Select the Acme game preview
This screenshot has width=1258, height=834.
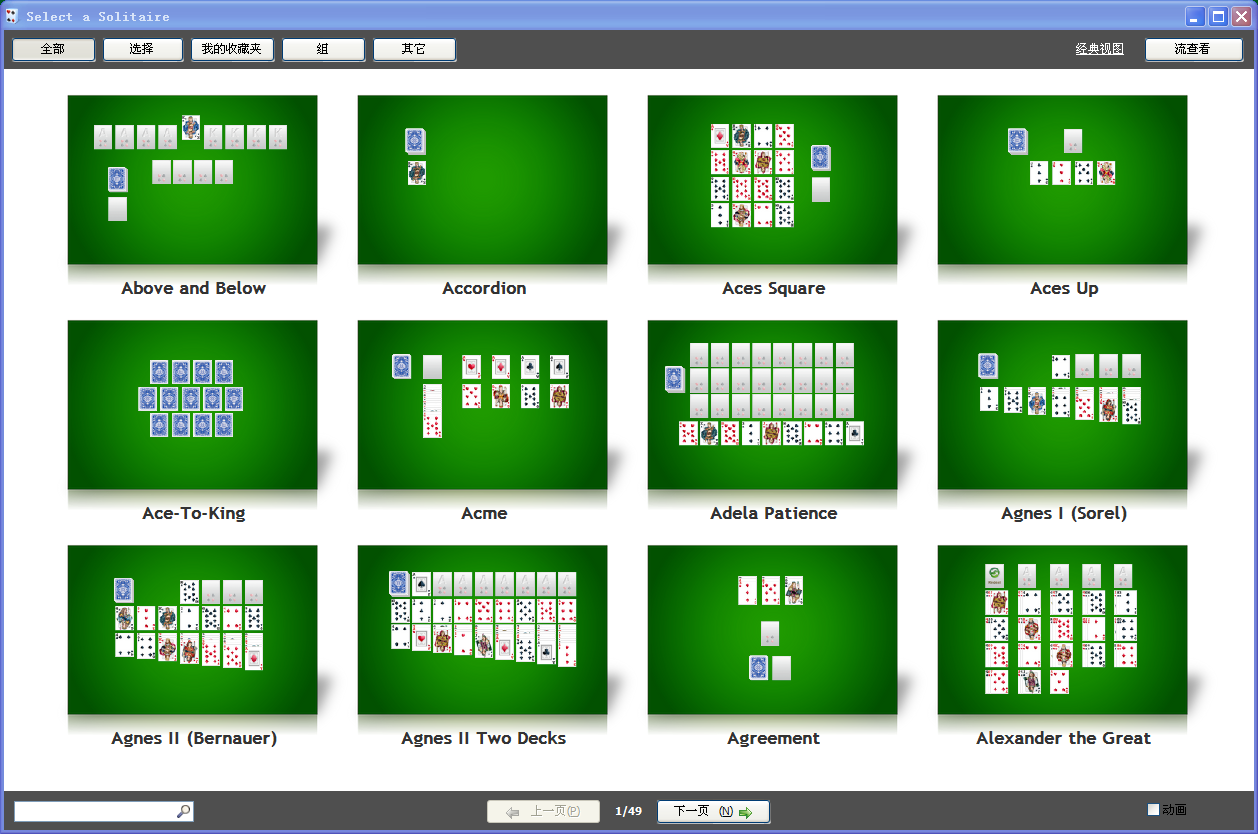point(482,405)
